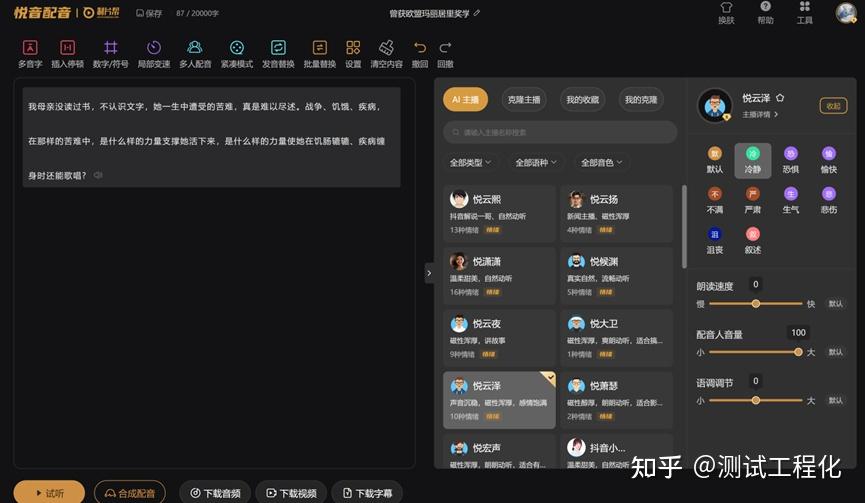The image size is (865, 503).
Task: Open the 设置 settings tool
Action: pyautogui.click(x=353, y=54)
